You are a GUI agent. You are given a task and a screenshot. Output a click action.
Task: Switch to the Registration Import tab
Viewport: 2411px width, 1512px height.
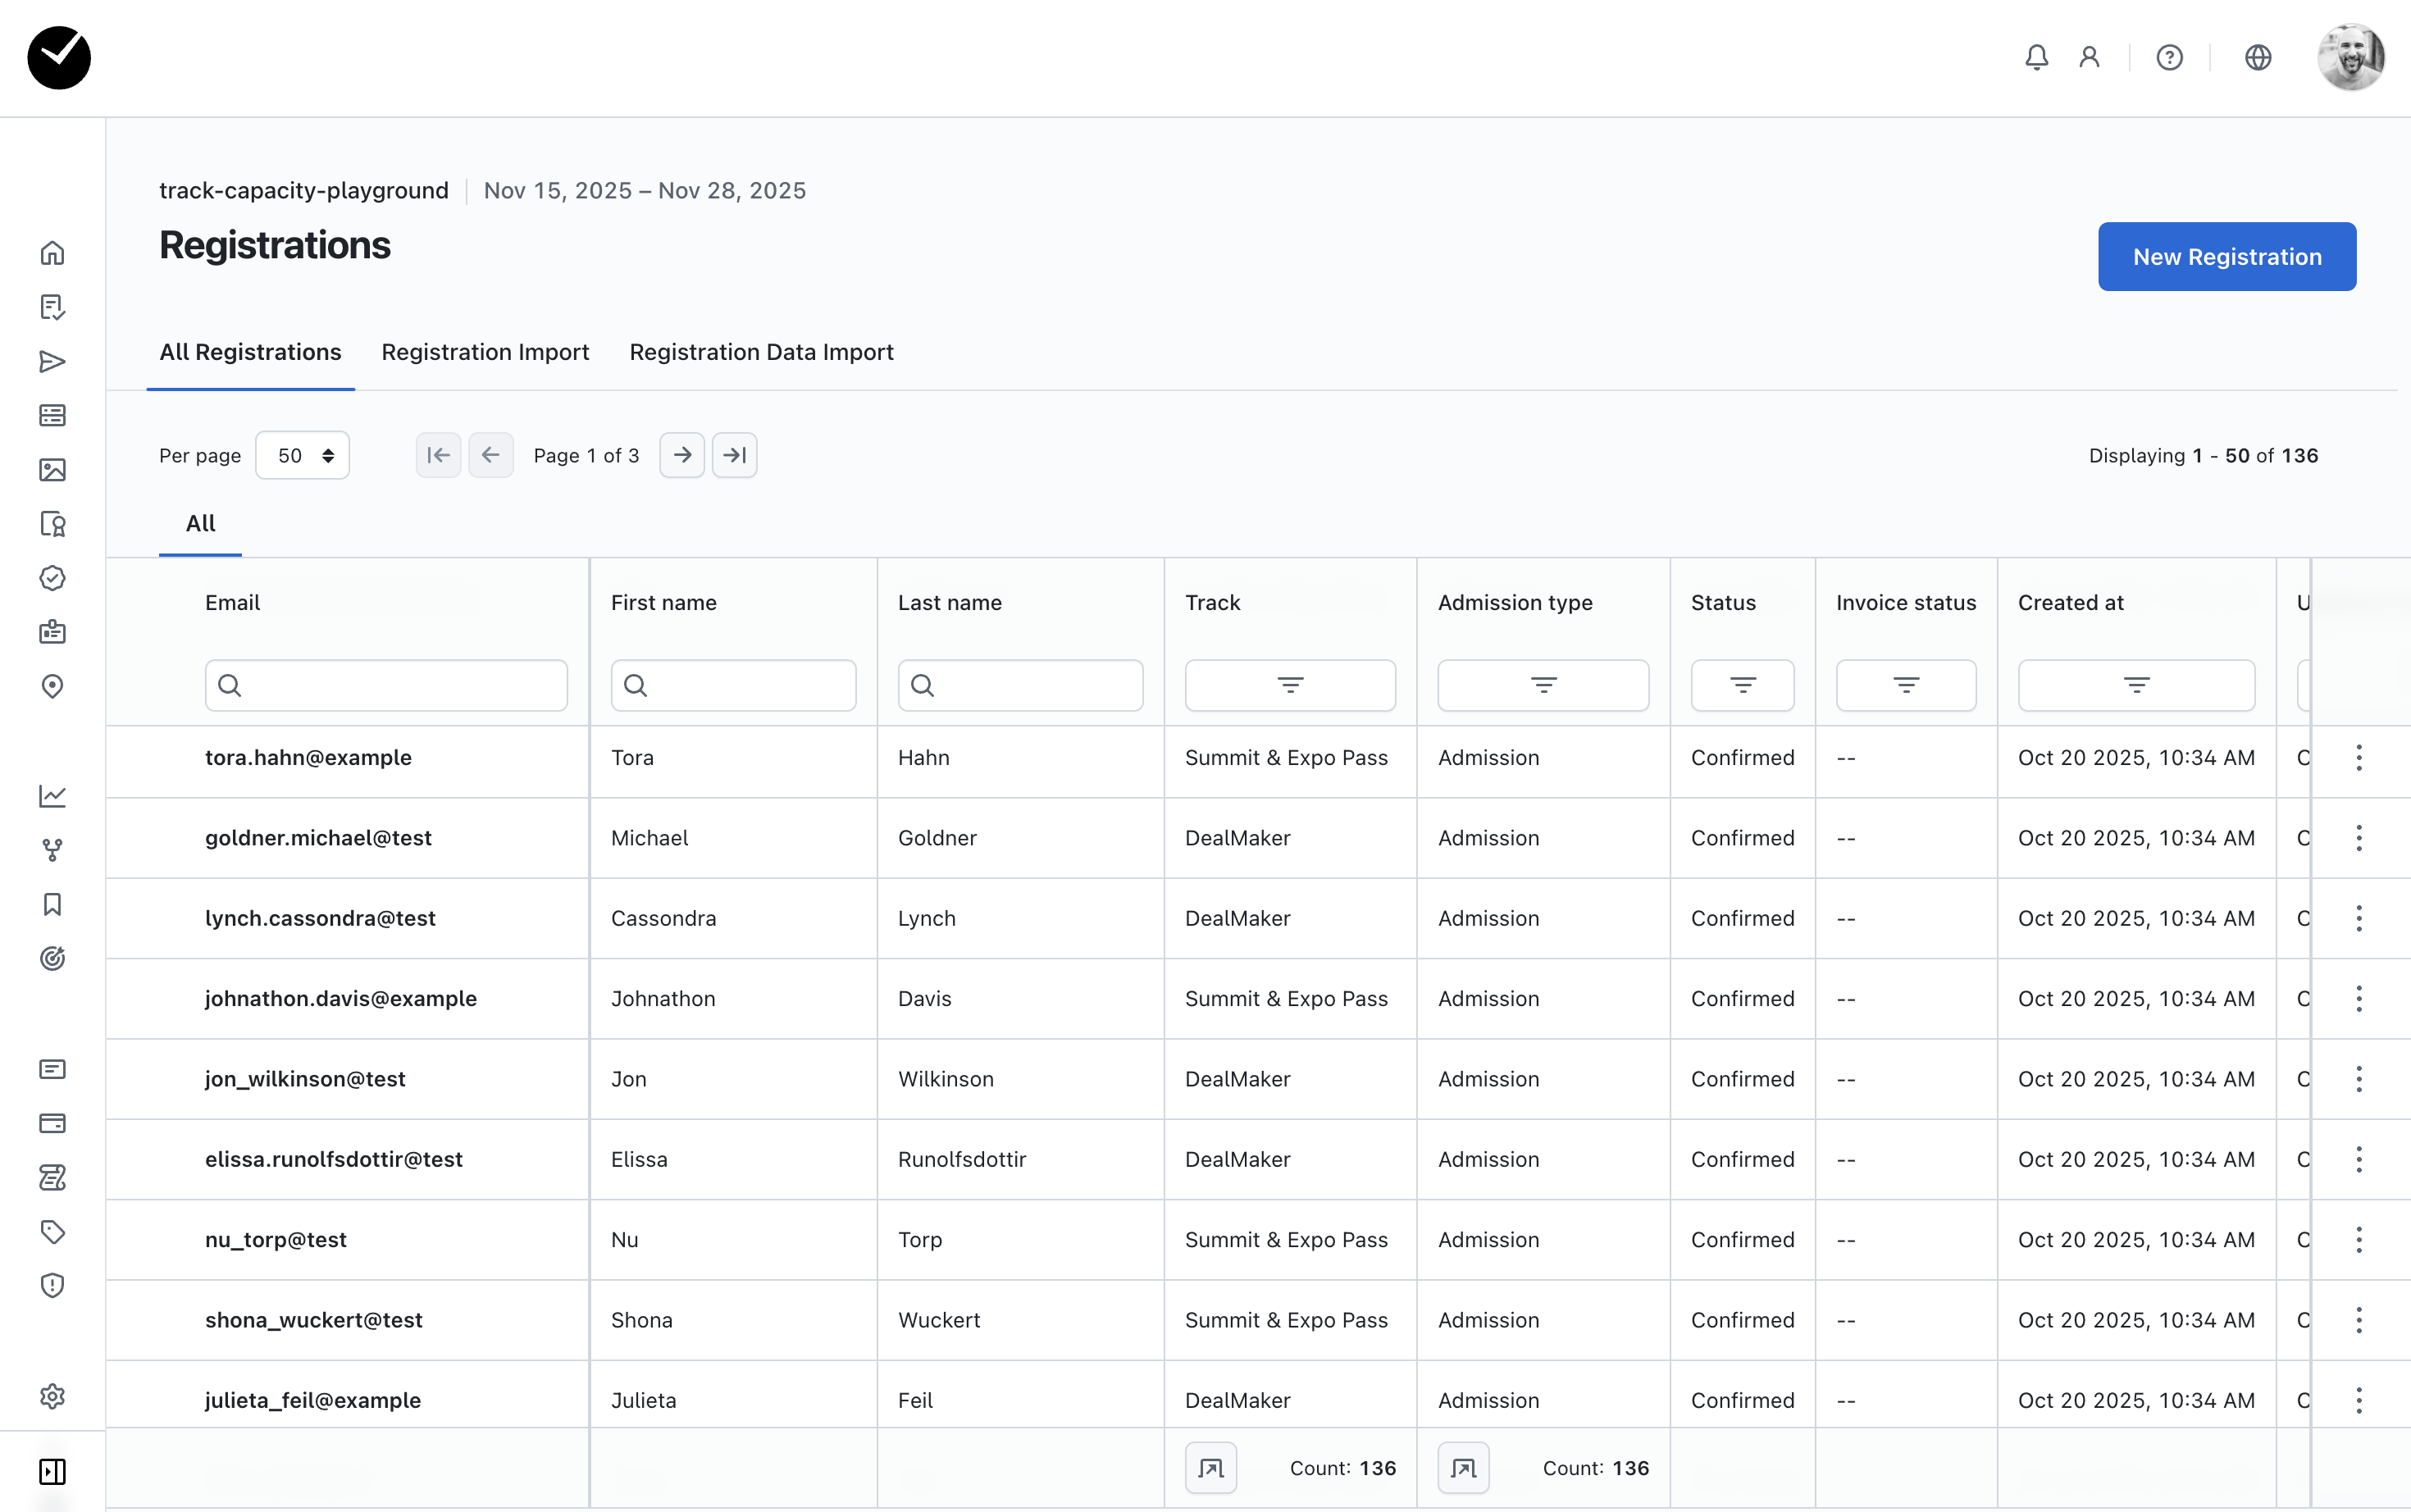click(x=485, y=352)
